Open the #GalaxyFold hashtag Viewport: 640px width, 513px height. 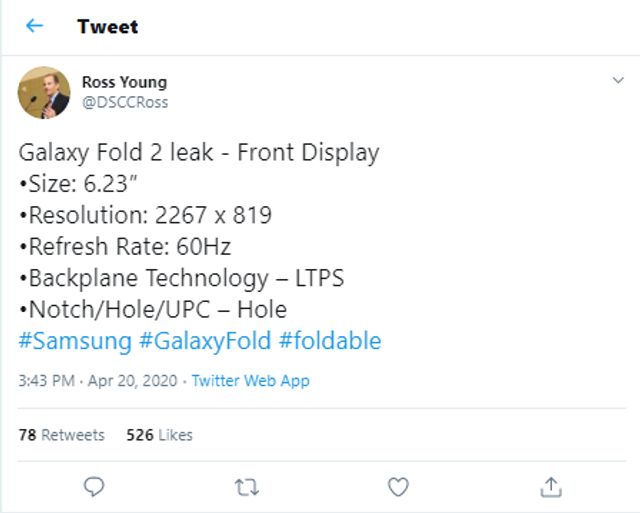click(x=205, y=340)
